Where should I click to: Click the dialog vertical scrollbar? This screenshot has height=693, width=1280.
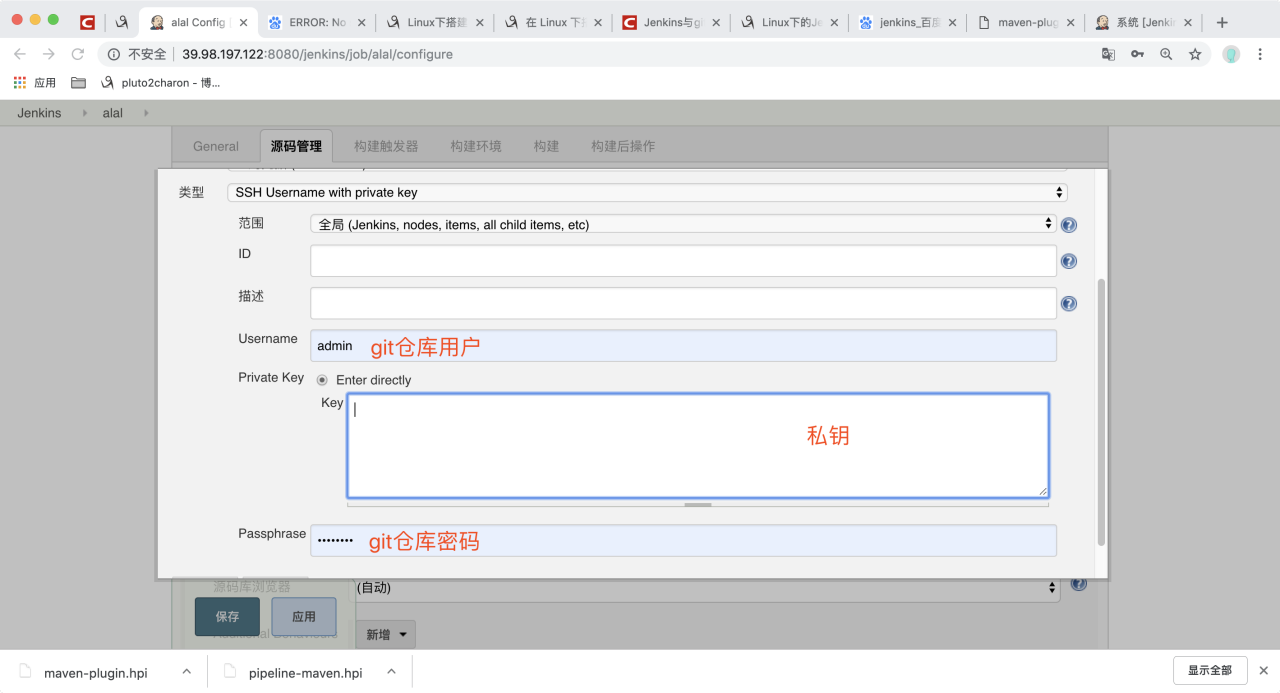coord(1102,412)
